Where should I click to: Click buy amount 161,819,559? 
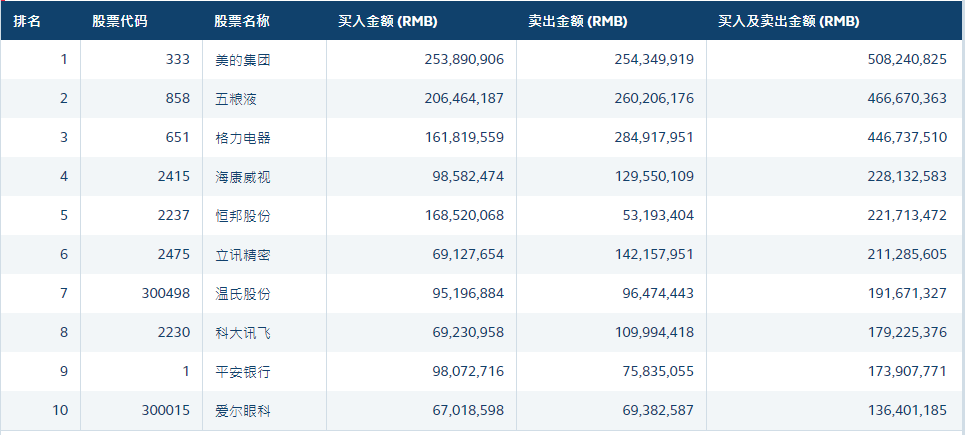click(464, 137)
